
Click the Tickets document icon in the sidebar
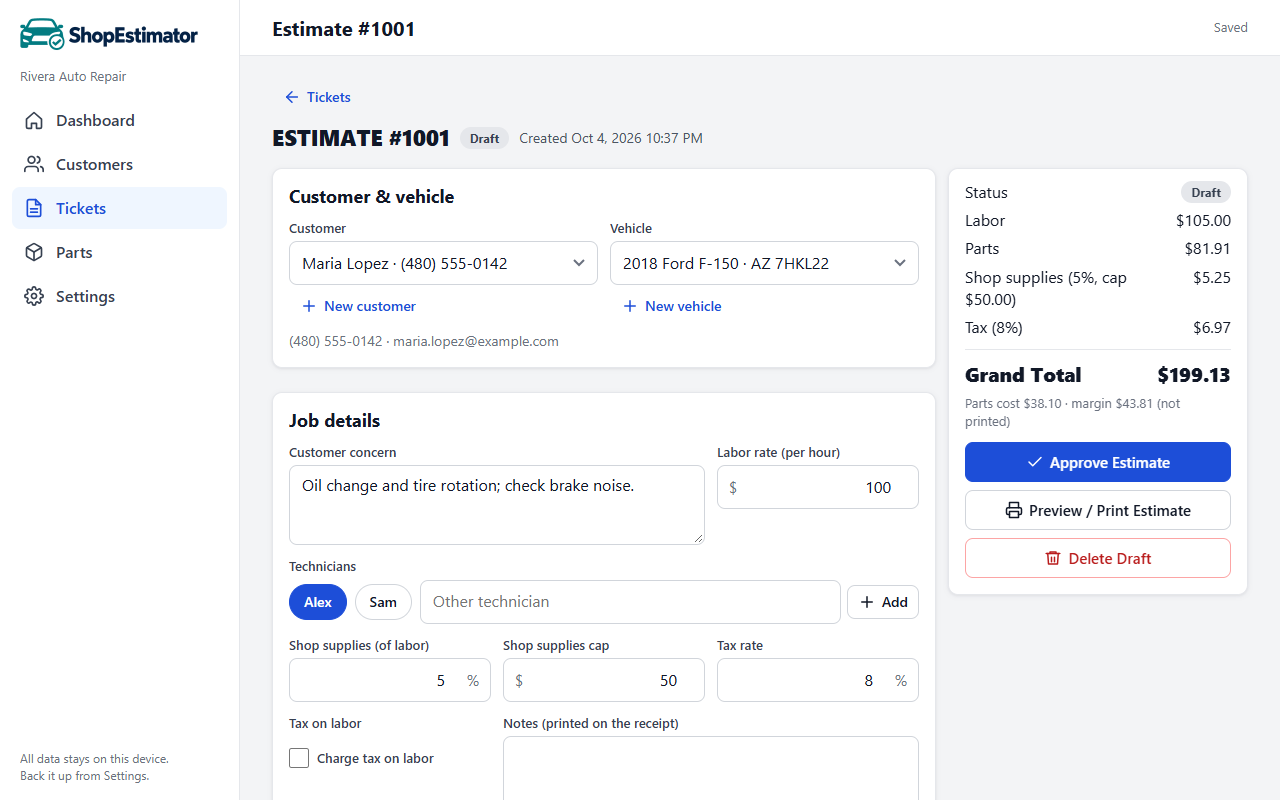34,209
